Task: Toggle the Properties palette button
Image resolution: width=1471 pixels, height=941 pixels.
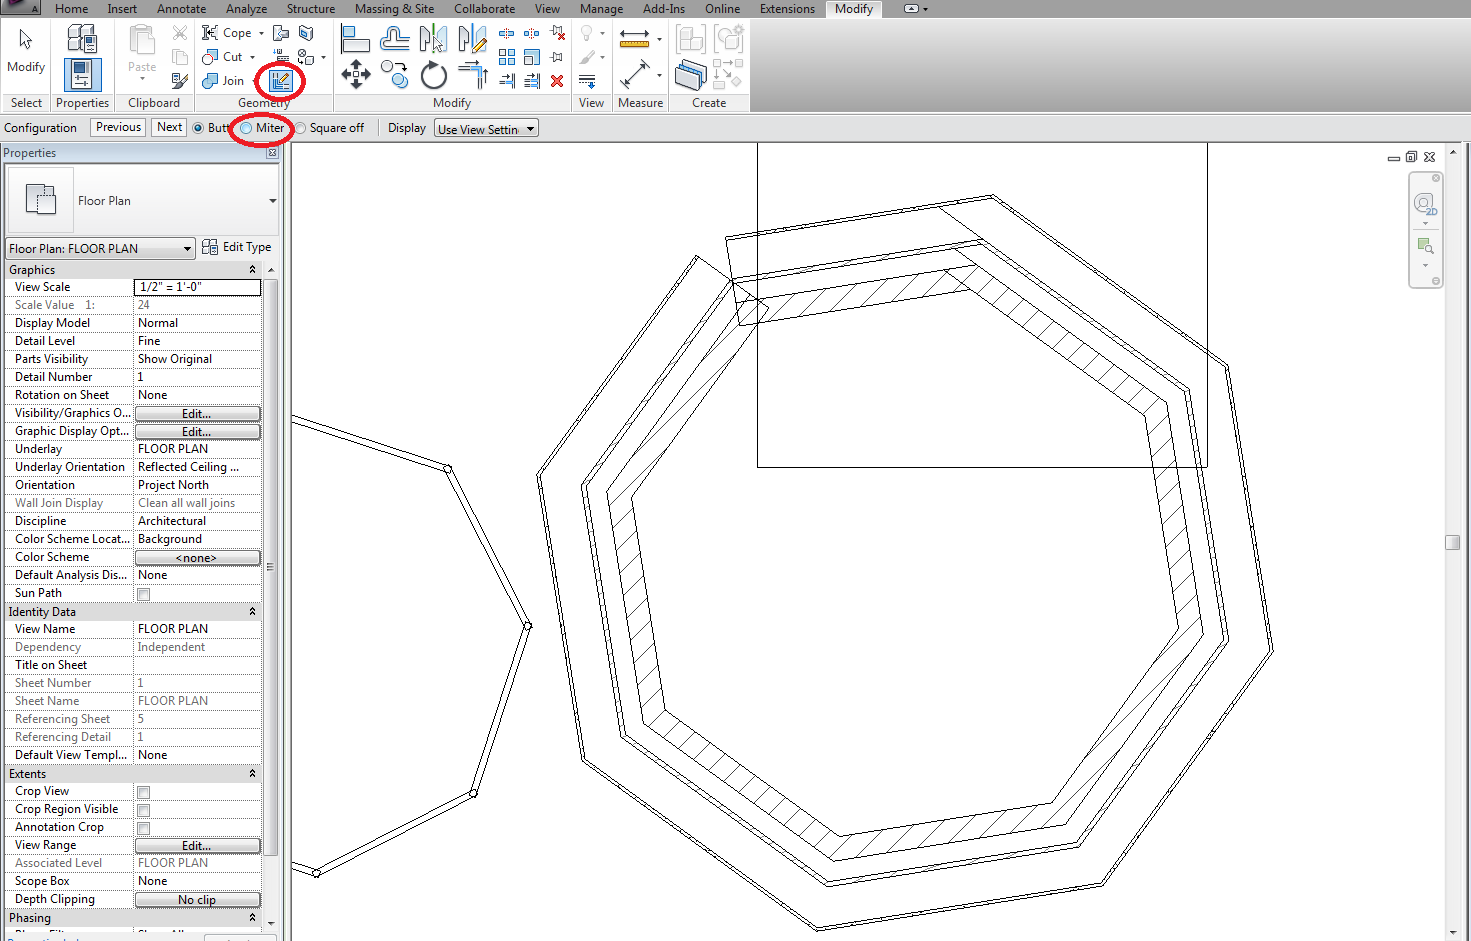Action: point(82,75)
